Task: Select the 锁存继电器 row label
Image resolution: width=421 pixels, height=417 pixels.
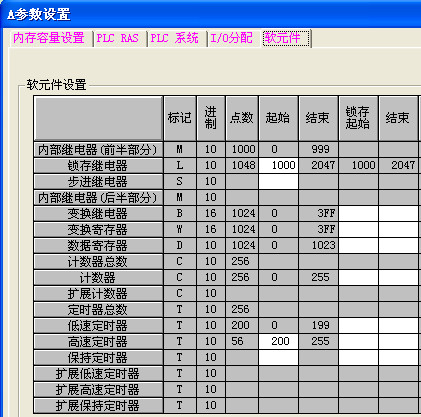Action: [98, 165]
